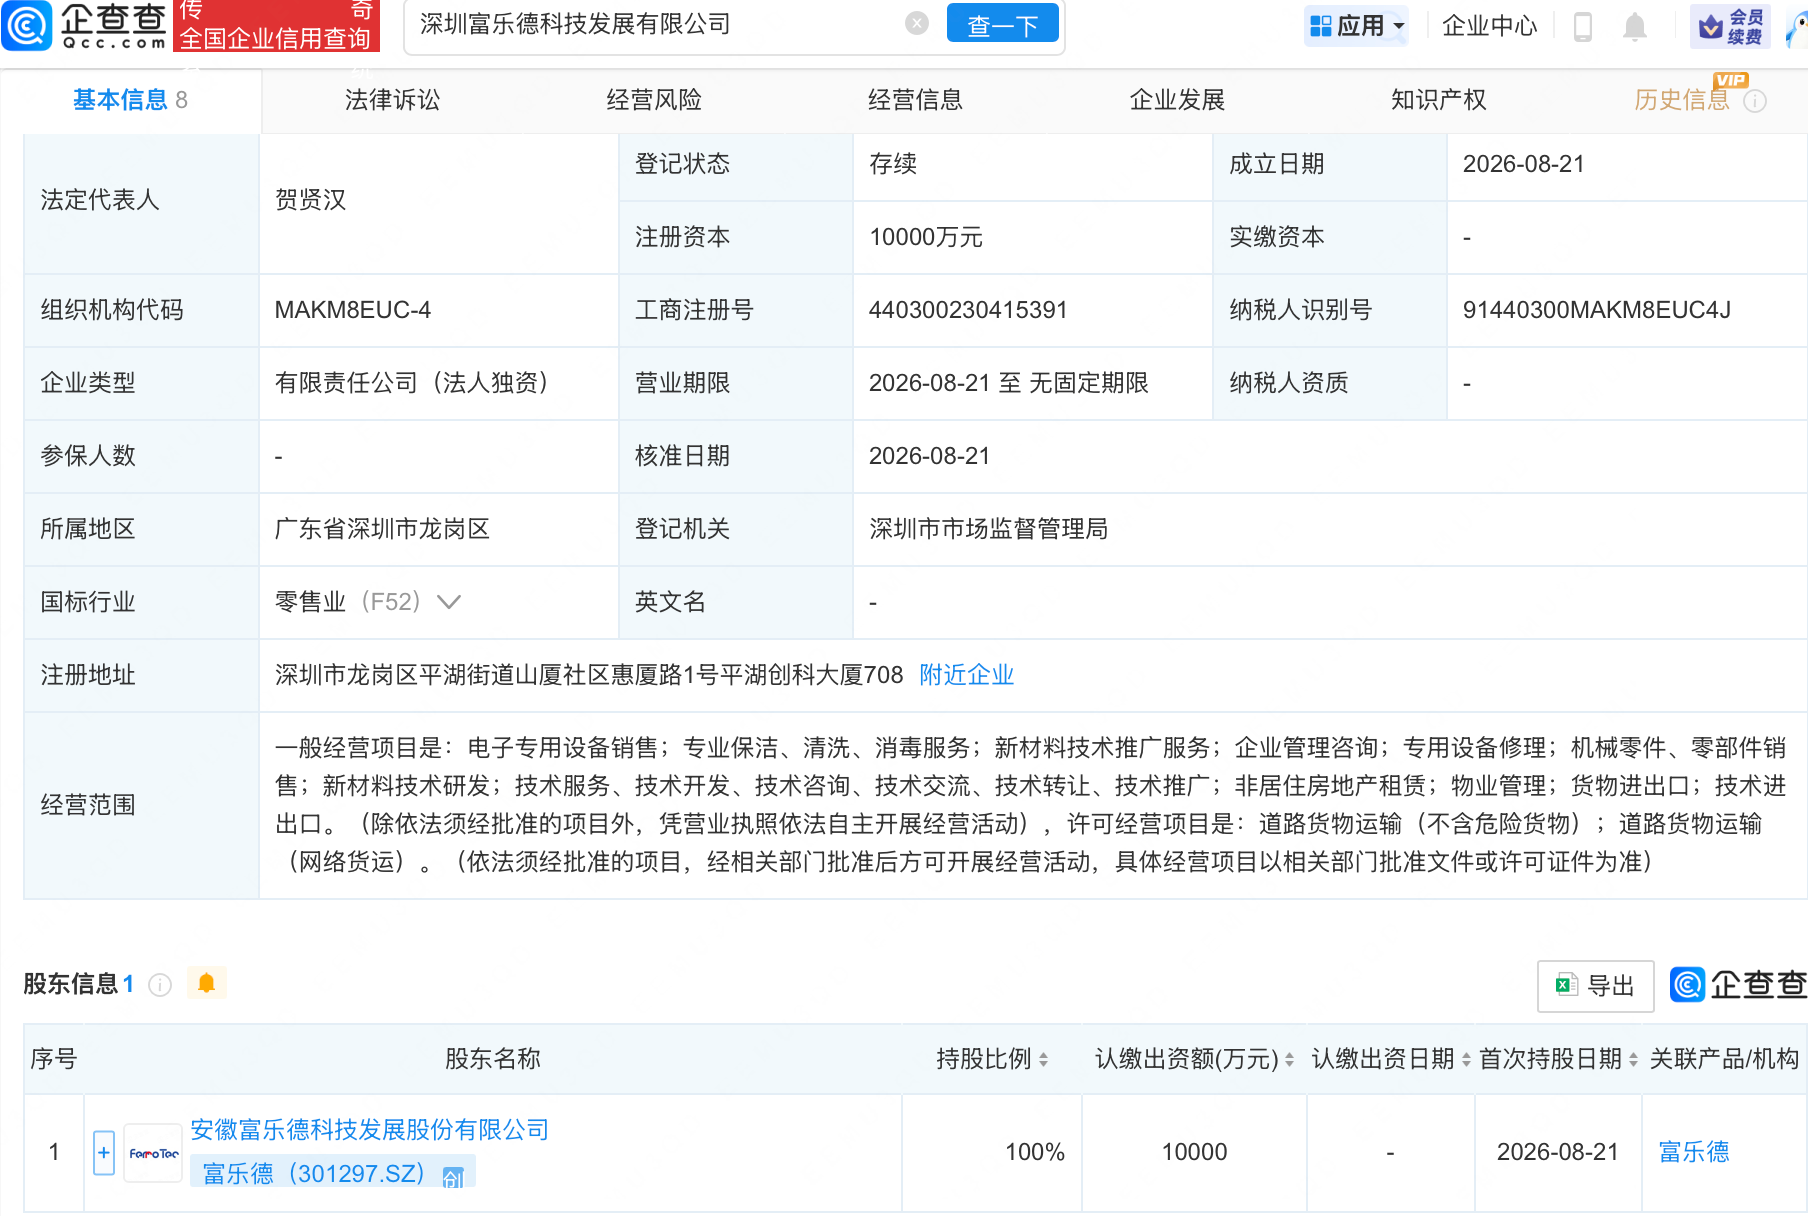
Task: Select registration authority 深圳市市场监督管理局
Action: coord(988,529)
